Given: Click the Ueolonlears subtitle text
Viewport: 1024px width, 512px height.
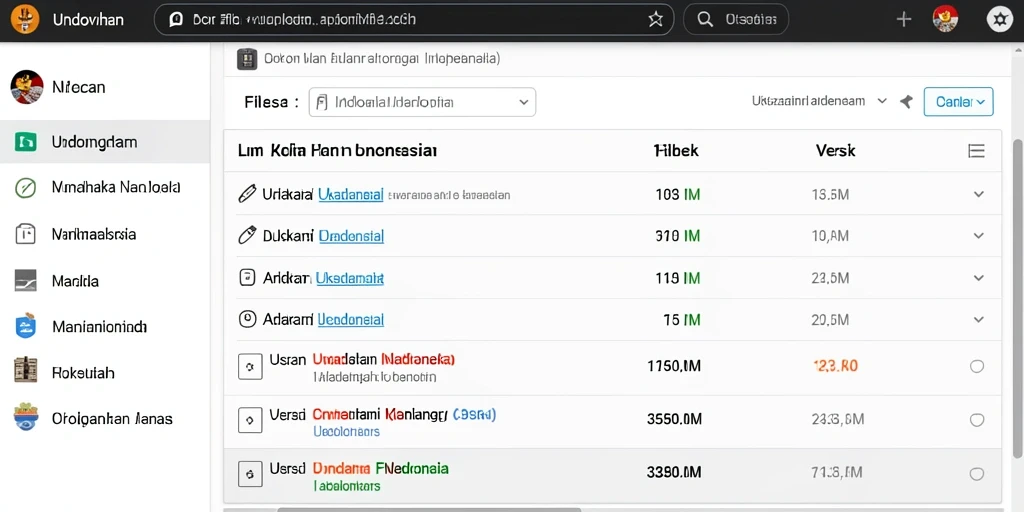Looking at the screenshot, I should tap(346, 432).
